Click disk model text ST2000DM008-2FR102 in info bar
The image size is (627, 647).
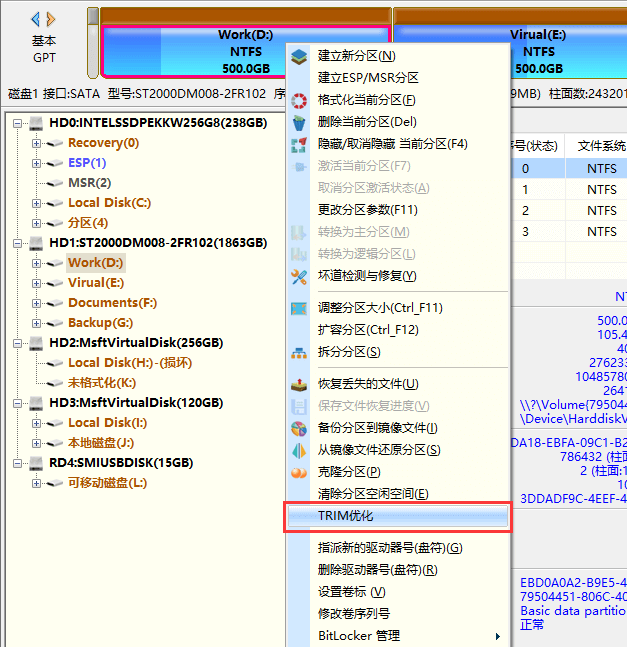coord(200,94)
